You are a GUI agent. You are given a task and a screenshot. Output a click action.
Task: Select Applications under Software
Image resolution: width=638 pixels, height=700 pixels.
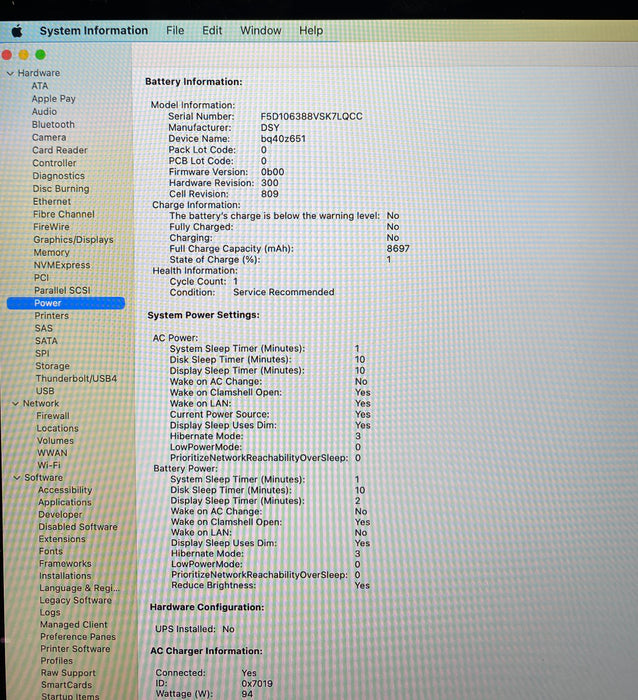click(x=65, y=503)
